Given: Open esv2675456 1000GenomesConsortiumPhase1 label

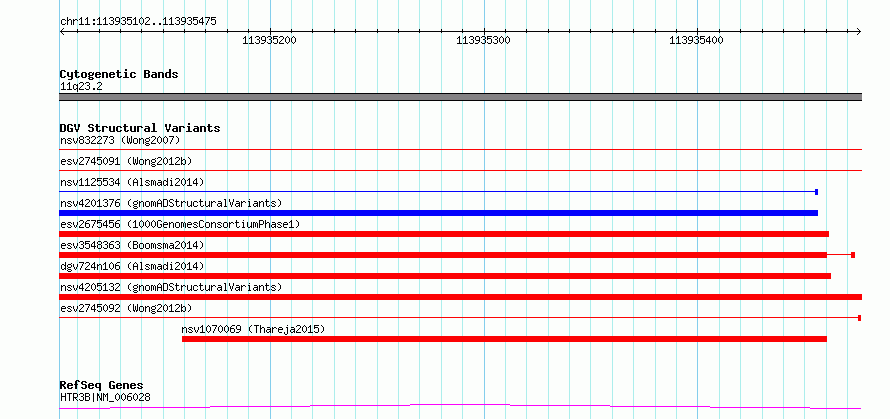Looking at the screenshot, I should 180,224.
